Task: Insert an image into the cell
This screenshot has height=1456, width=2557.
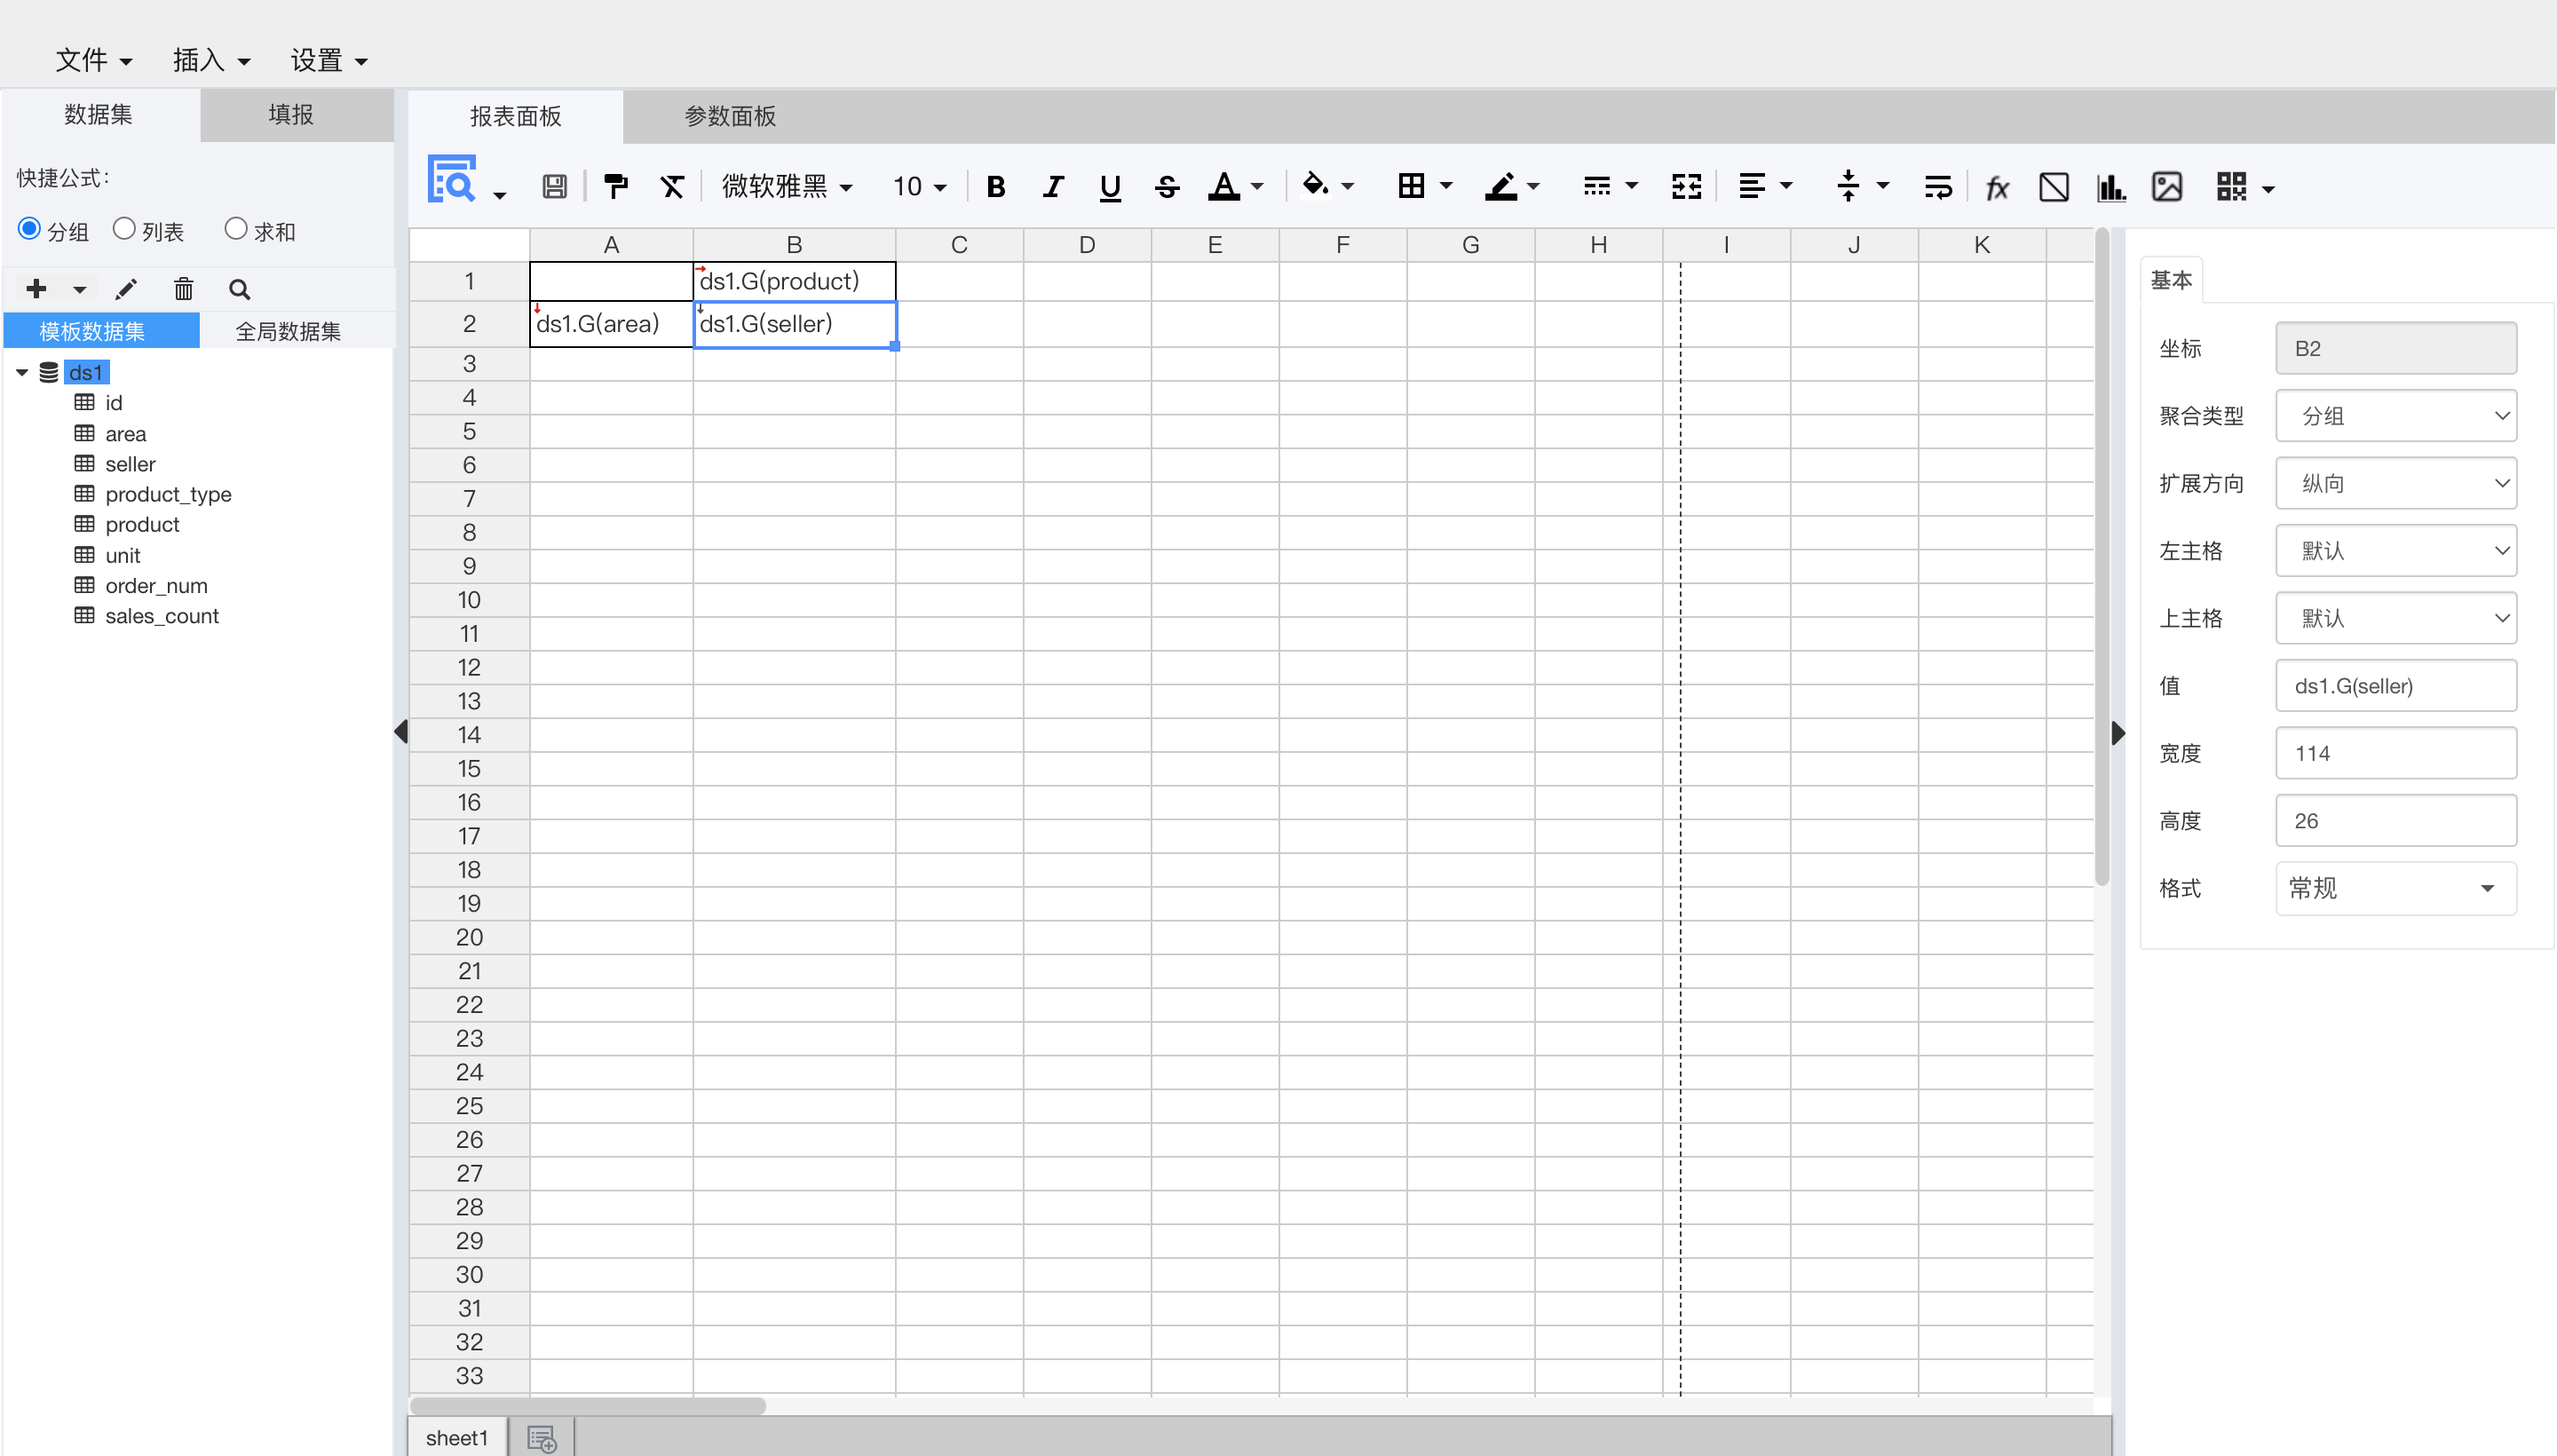Action: coord(2167,187)
